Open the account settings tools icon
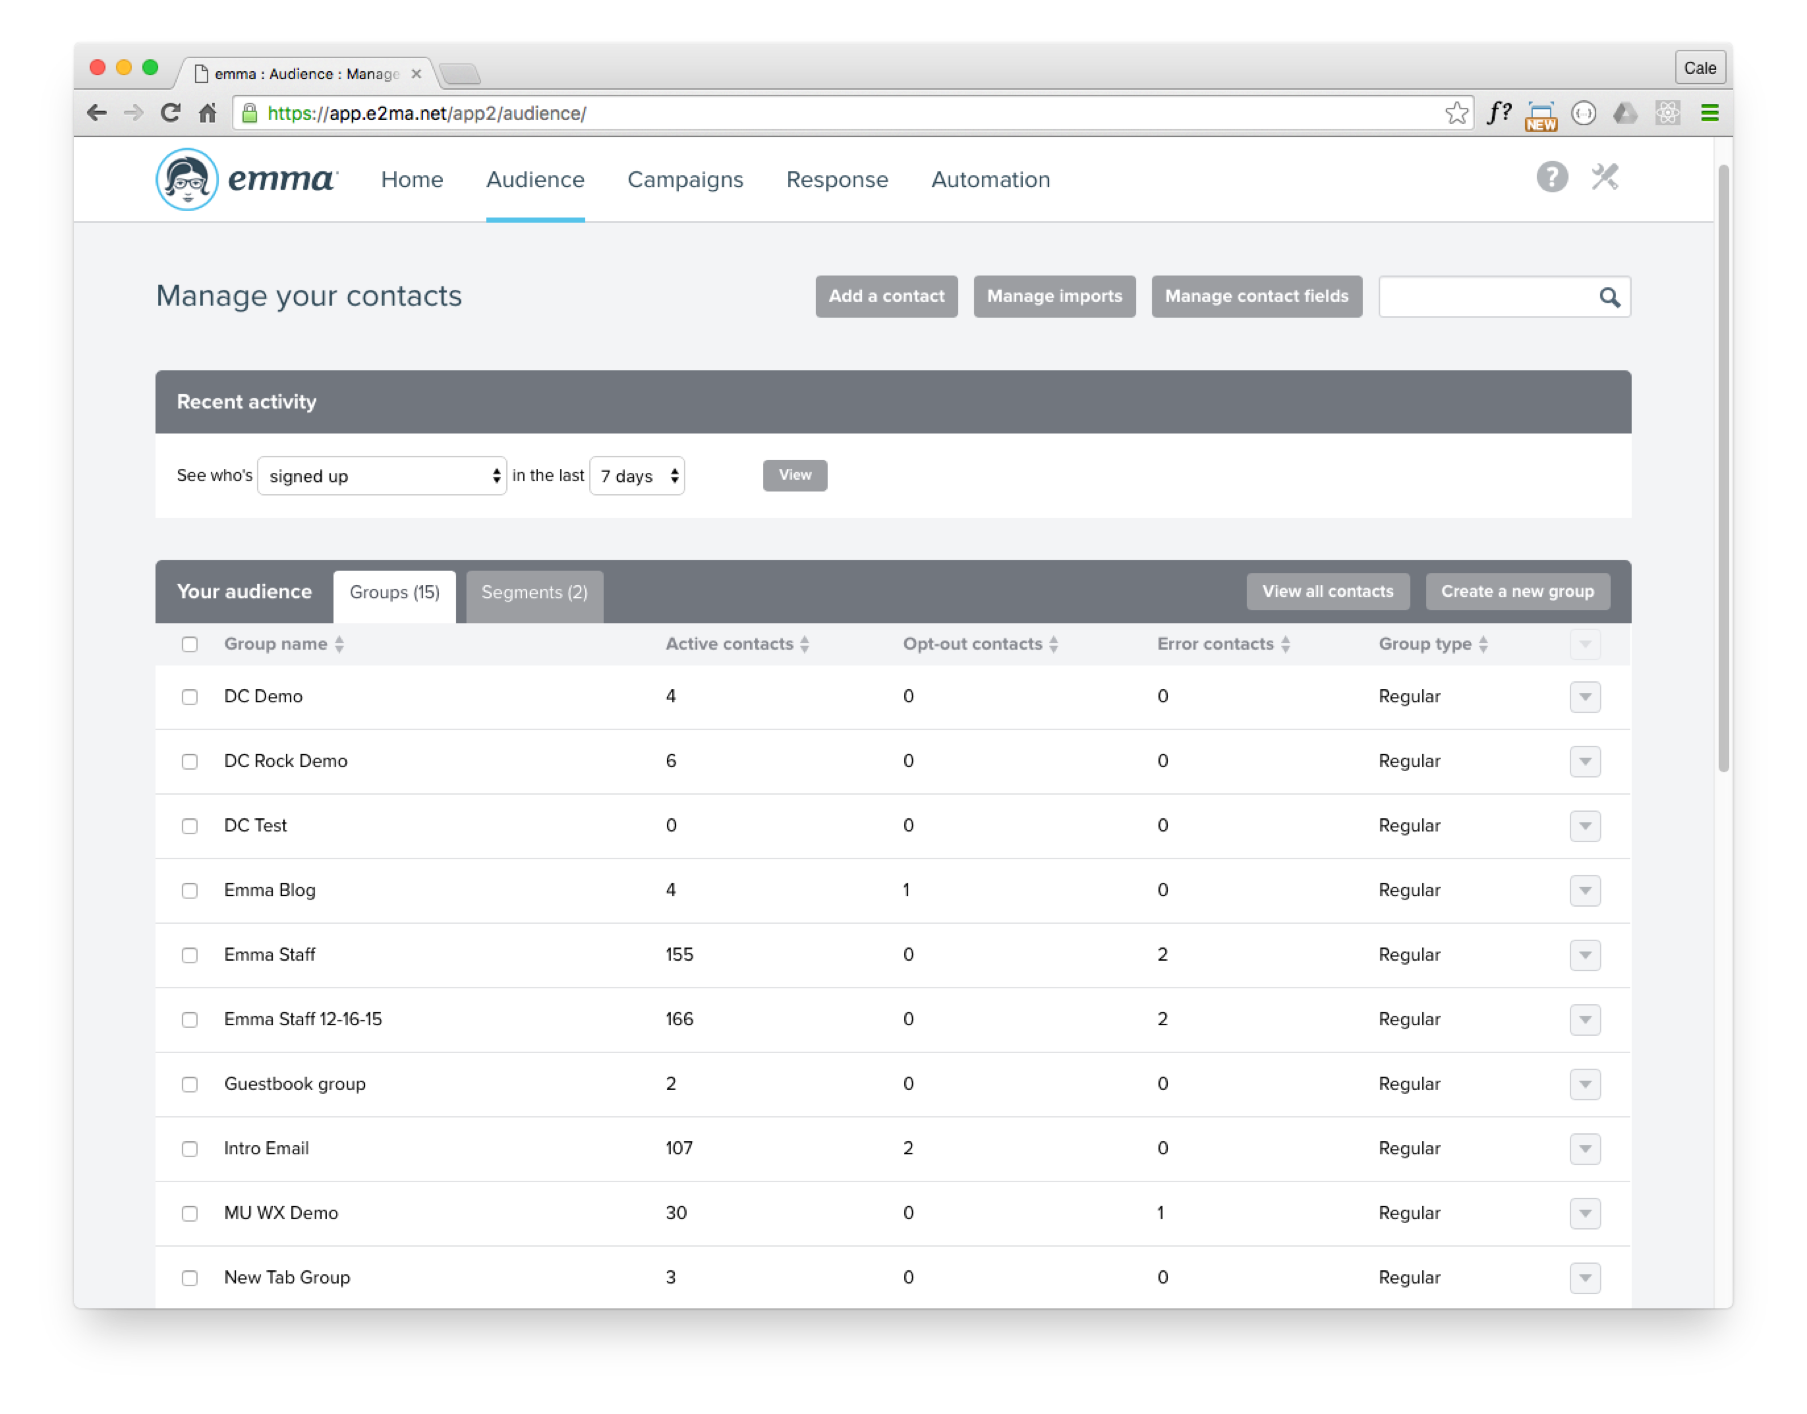Viewport: 1807px width, 1414px height. [1604, 178]
